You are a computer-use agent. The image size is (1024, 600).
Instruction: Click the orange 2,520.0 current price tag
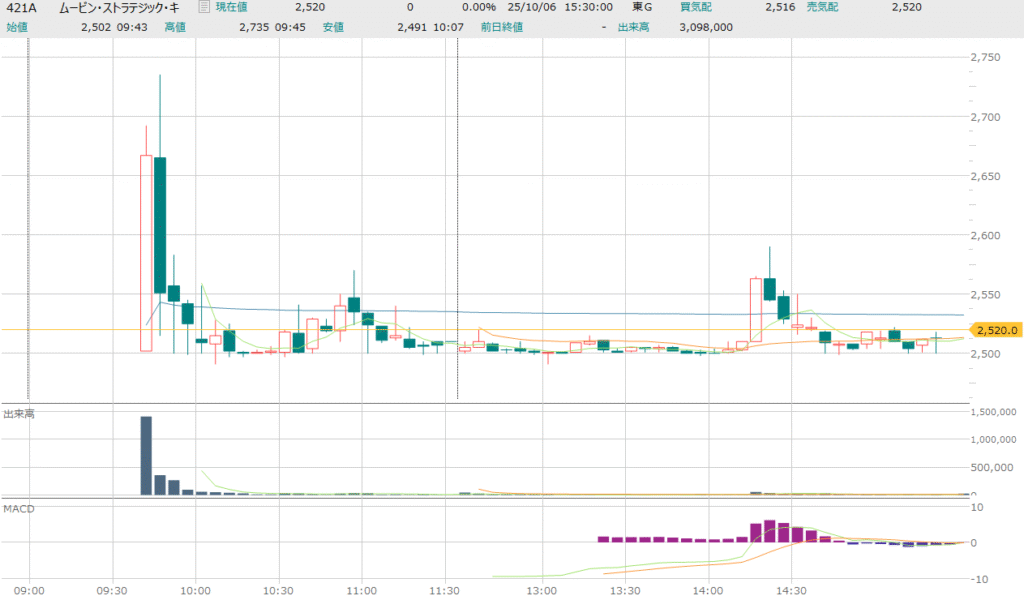[996, 330]
